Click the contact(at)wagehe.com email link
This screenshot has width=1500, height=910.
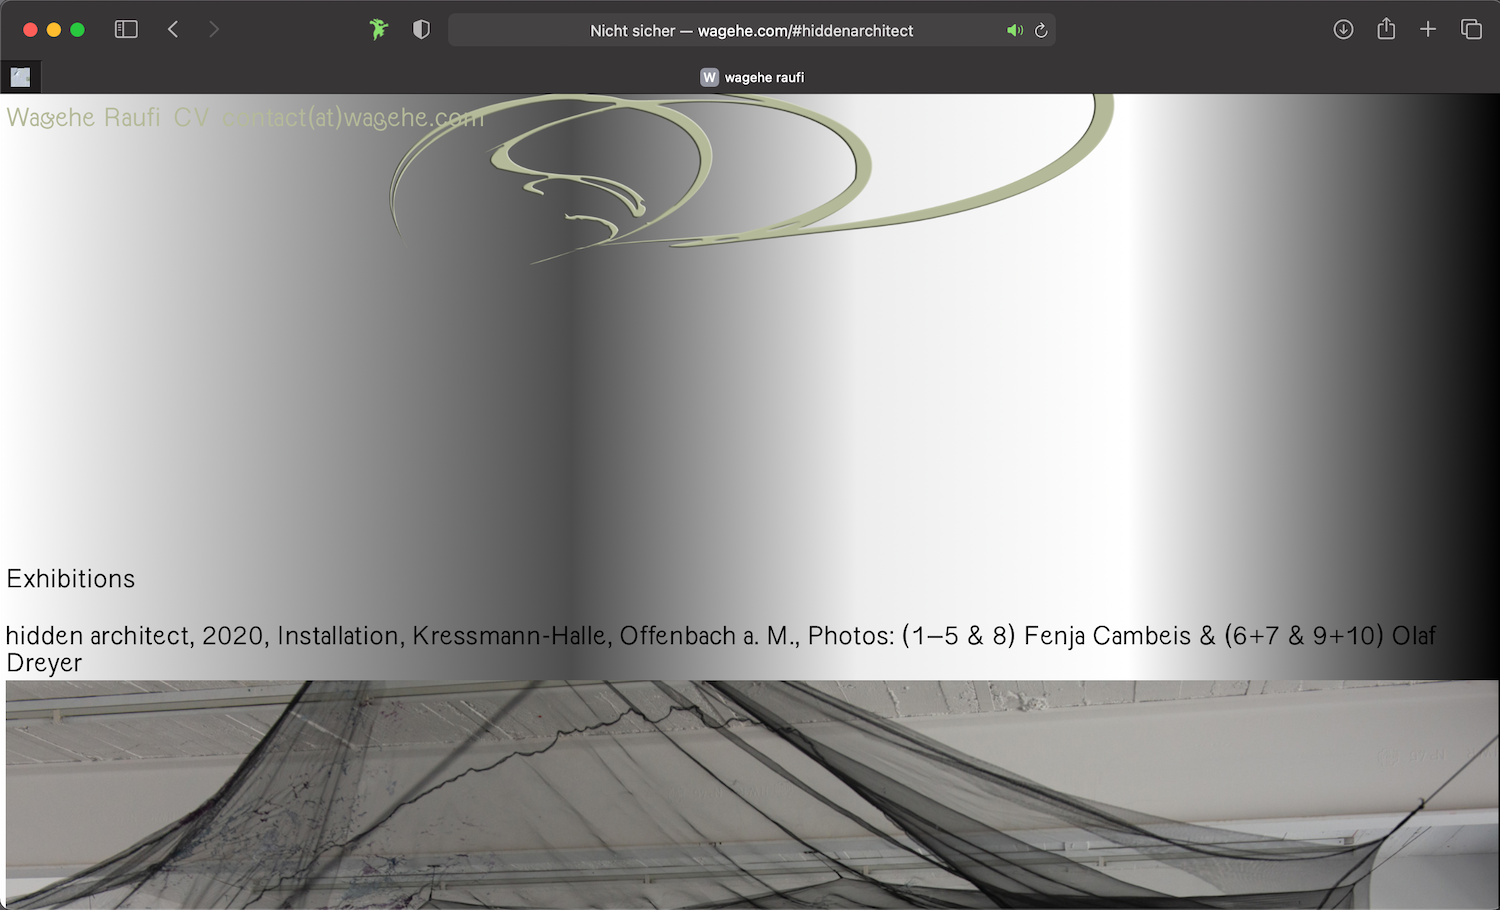(x=352, y=117)
